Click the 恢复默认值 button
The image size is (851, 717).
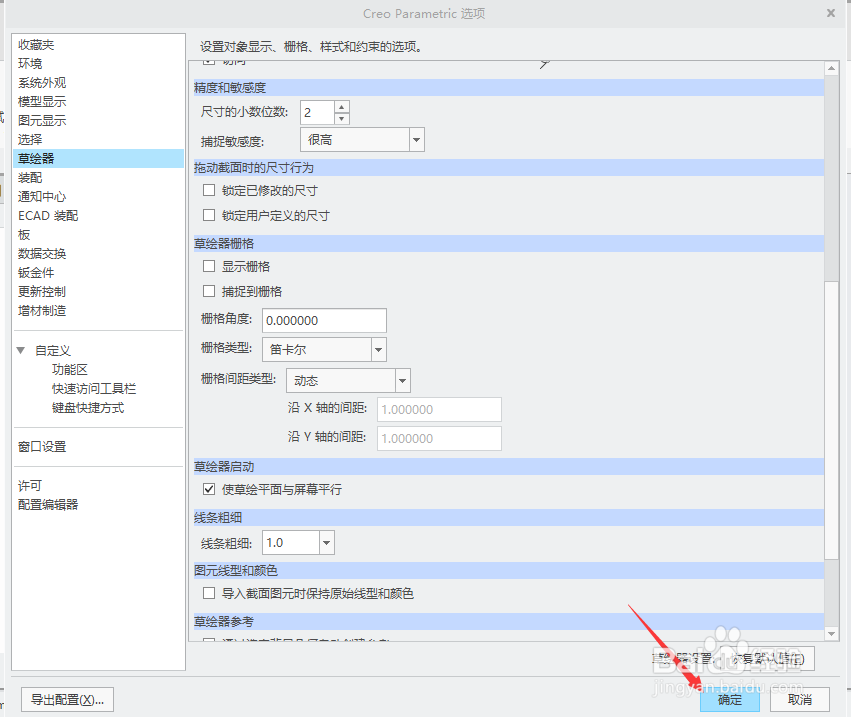point(766,659)
